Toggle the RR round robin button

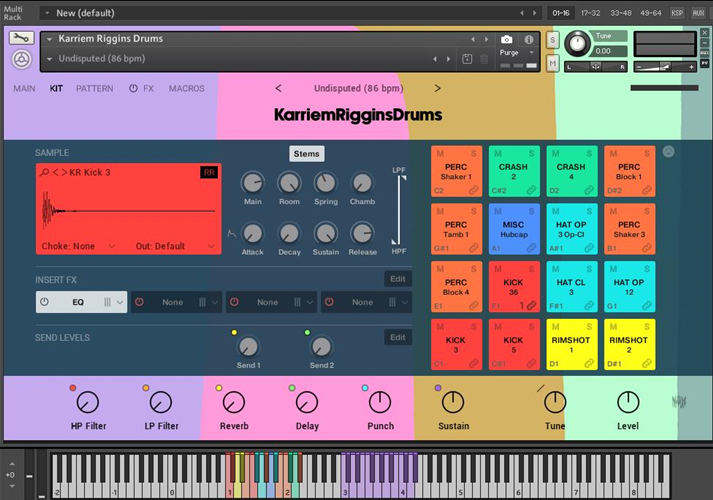[x=208, y=173]
